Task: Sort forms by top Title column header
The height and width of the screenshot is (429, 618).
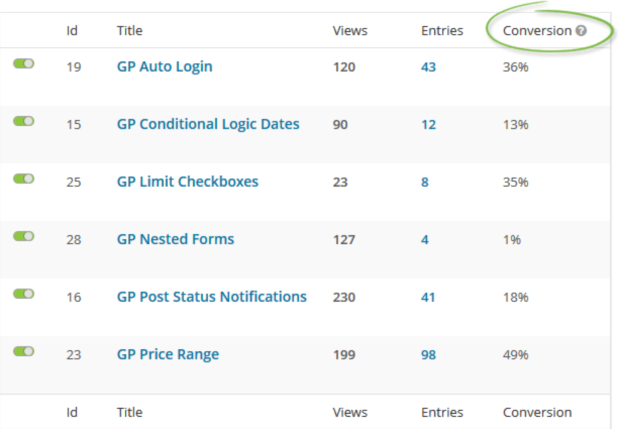Action: 130,31
